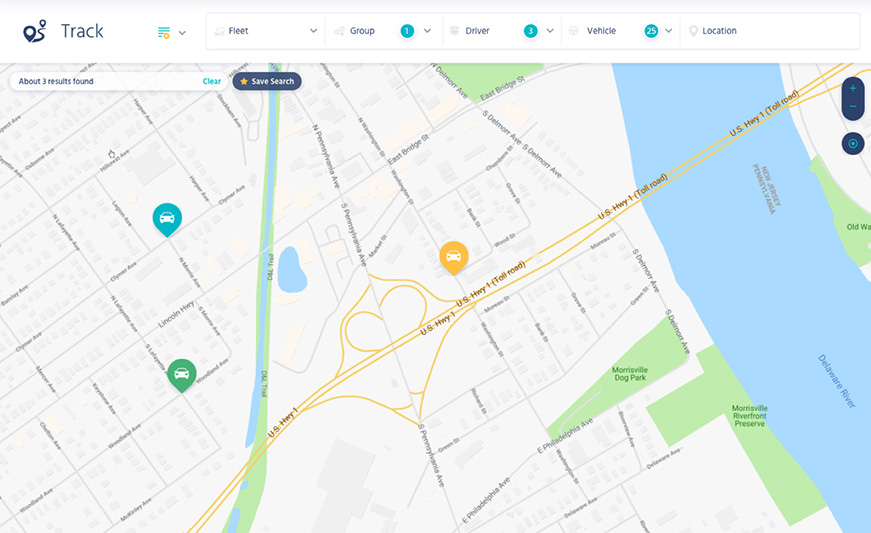Viewport: 871px width, 533px height.
Task: Clear the search results
Action: [212, 81]
